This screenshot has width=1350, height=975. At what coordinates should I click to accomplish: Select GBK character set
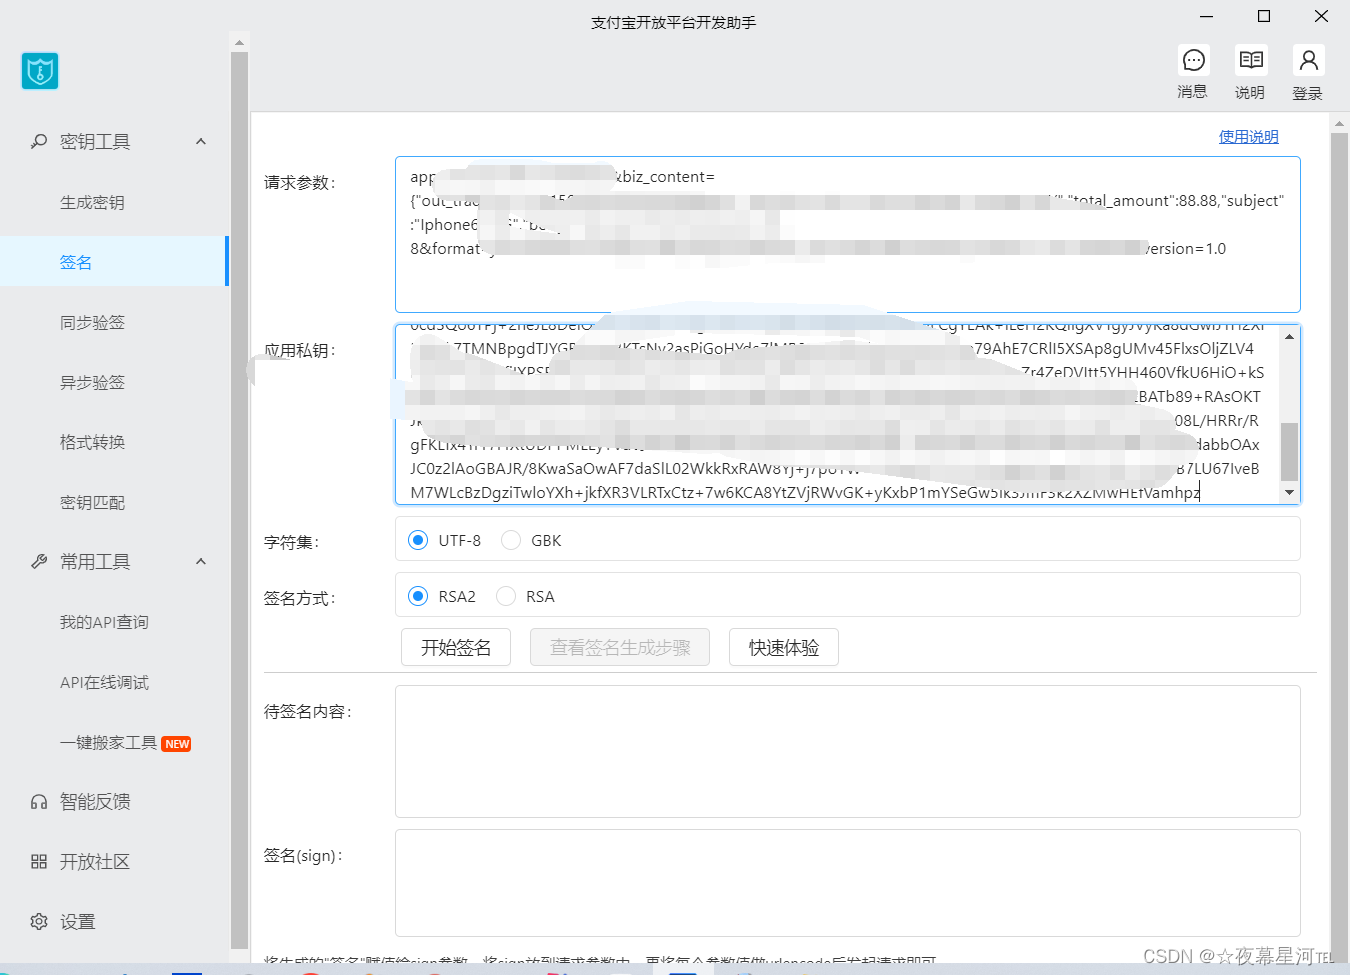pyautogui.click(x=511, y=540)
